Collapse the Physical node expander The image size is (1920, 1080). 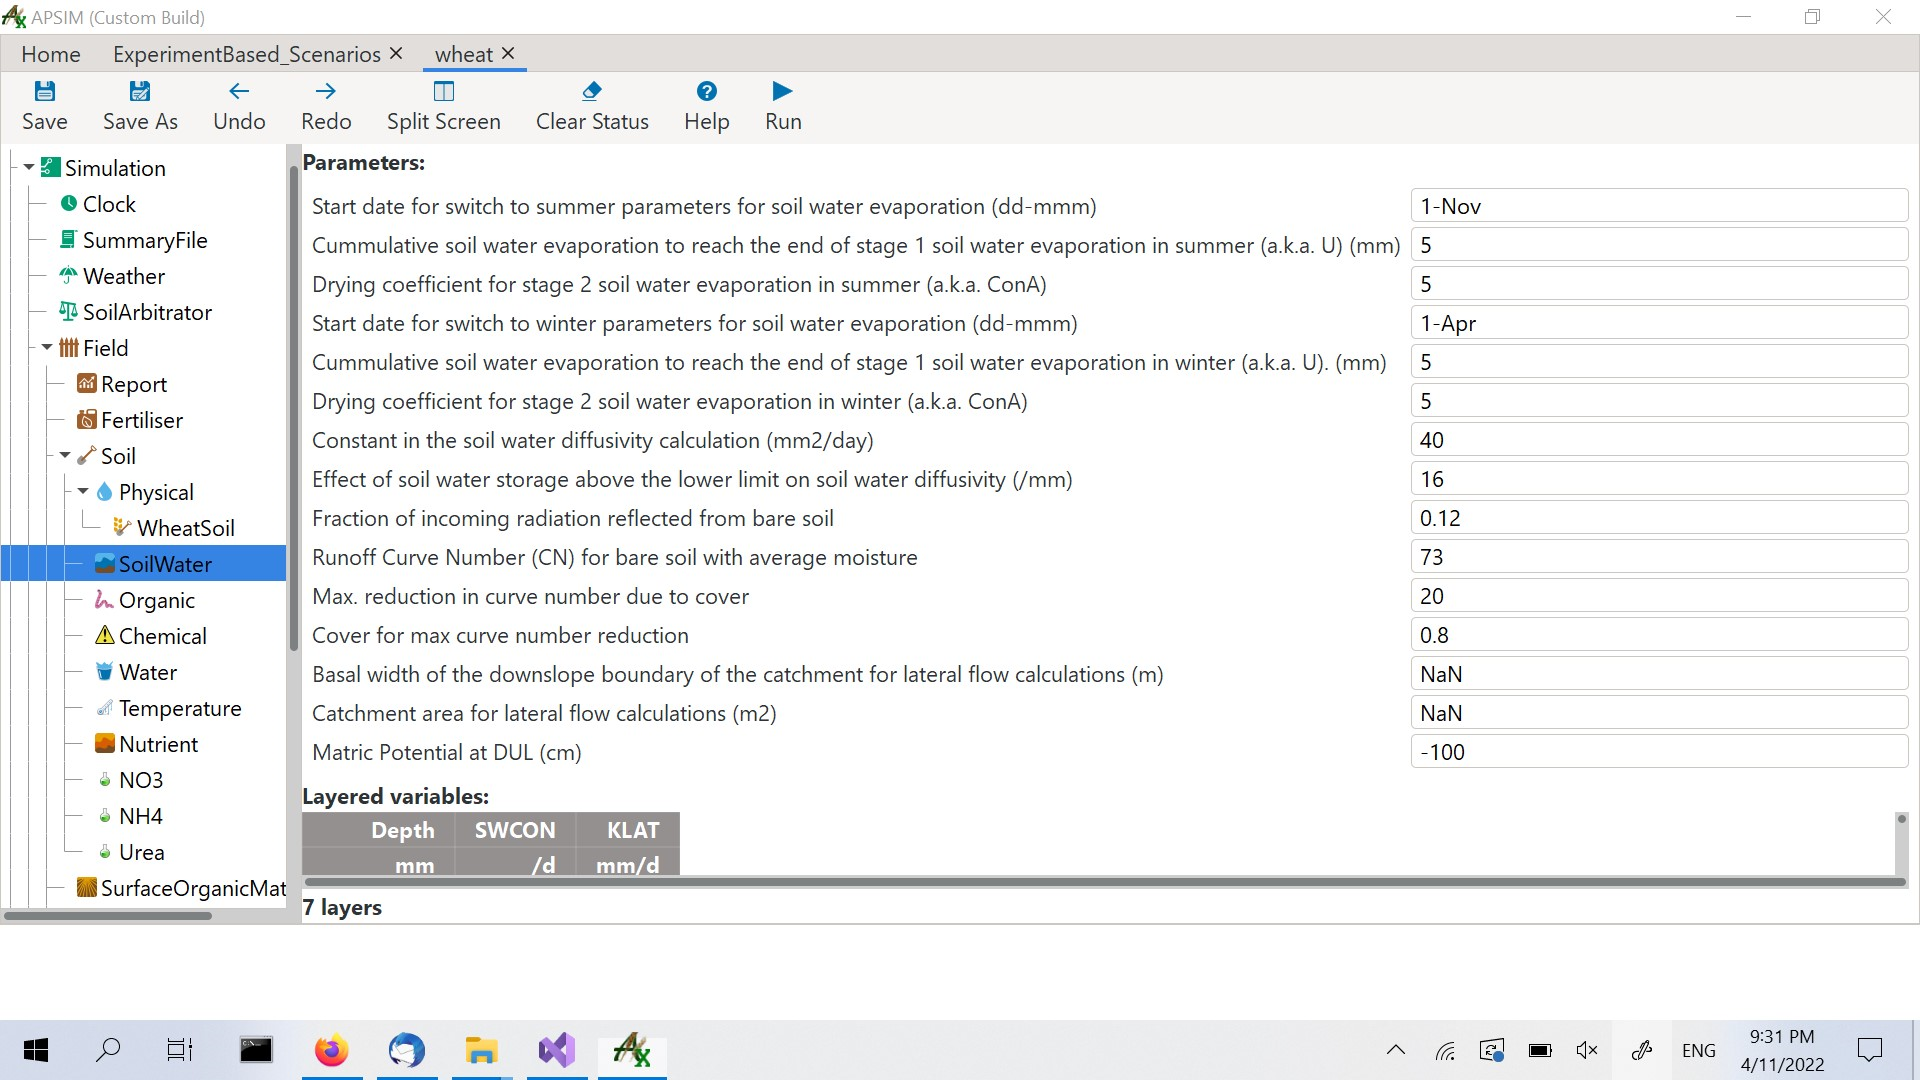tap(83, 492)
